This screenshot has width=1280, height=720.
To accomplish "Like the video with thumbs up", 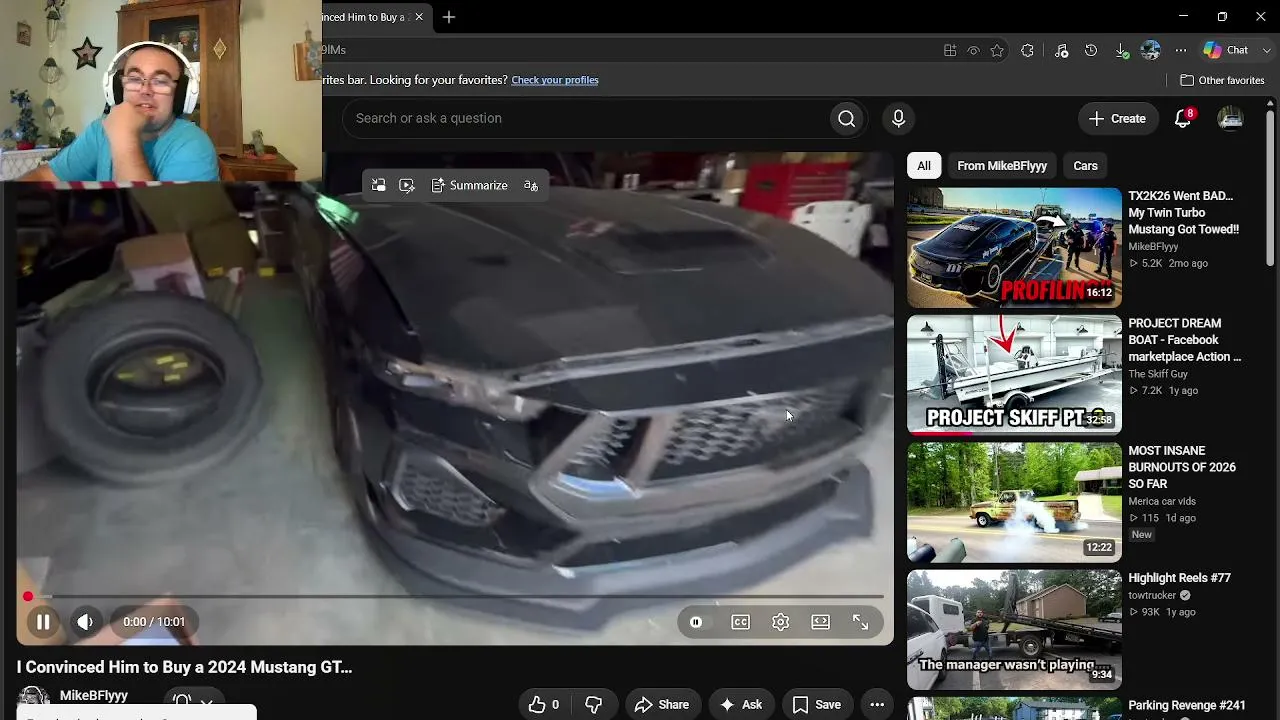I will 544,705.
